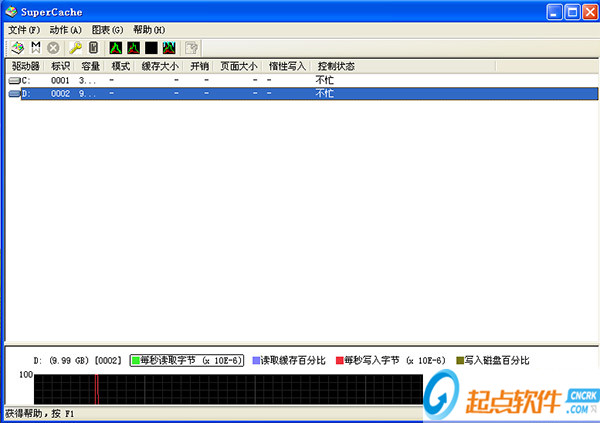Click the 模式 column header

pos(120,66)
